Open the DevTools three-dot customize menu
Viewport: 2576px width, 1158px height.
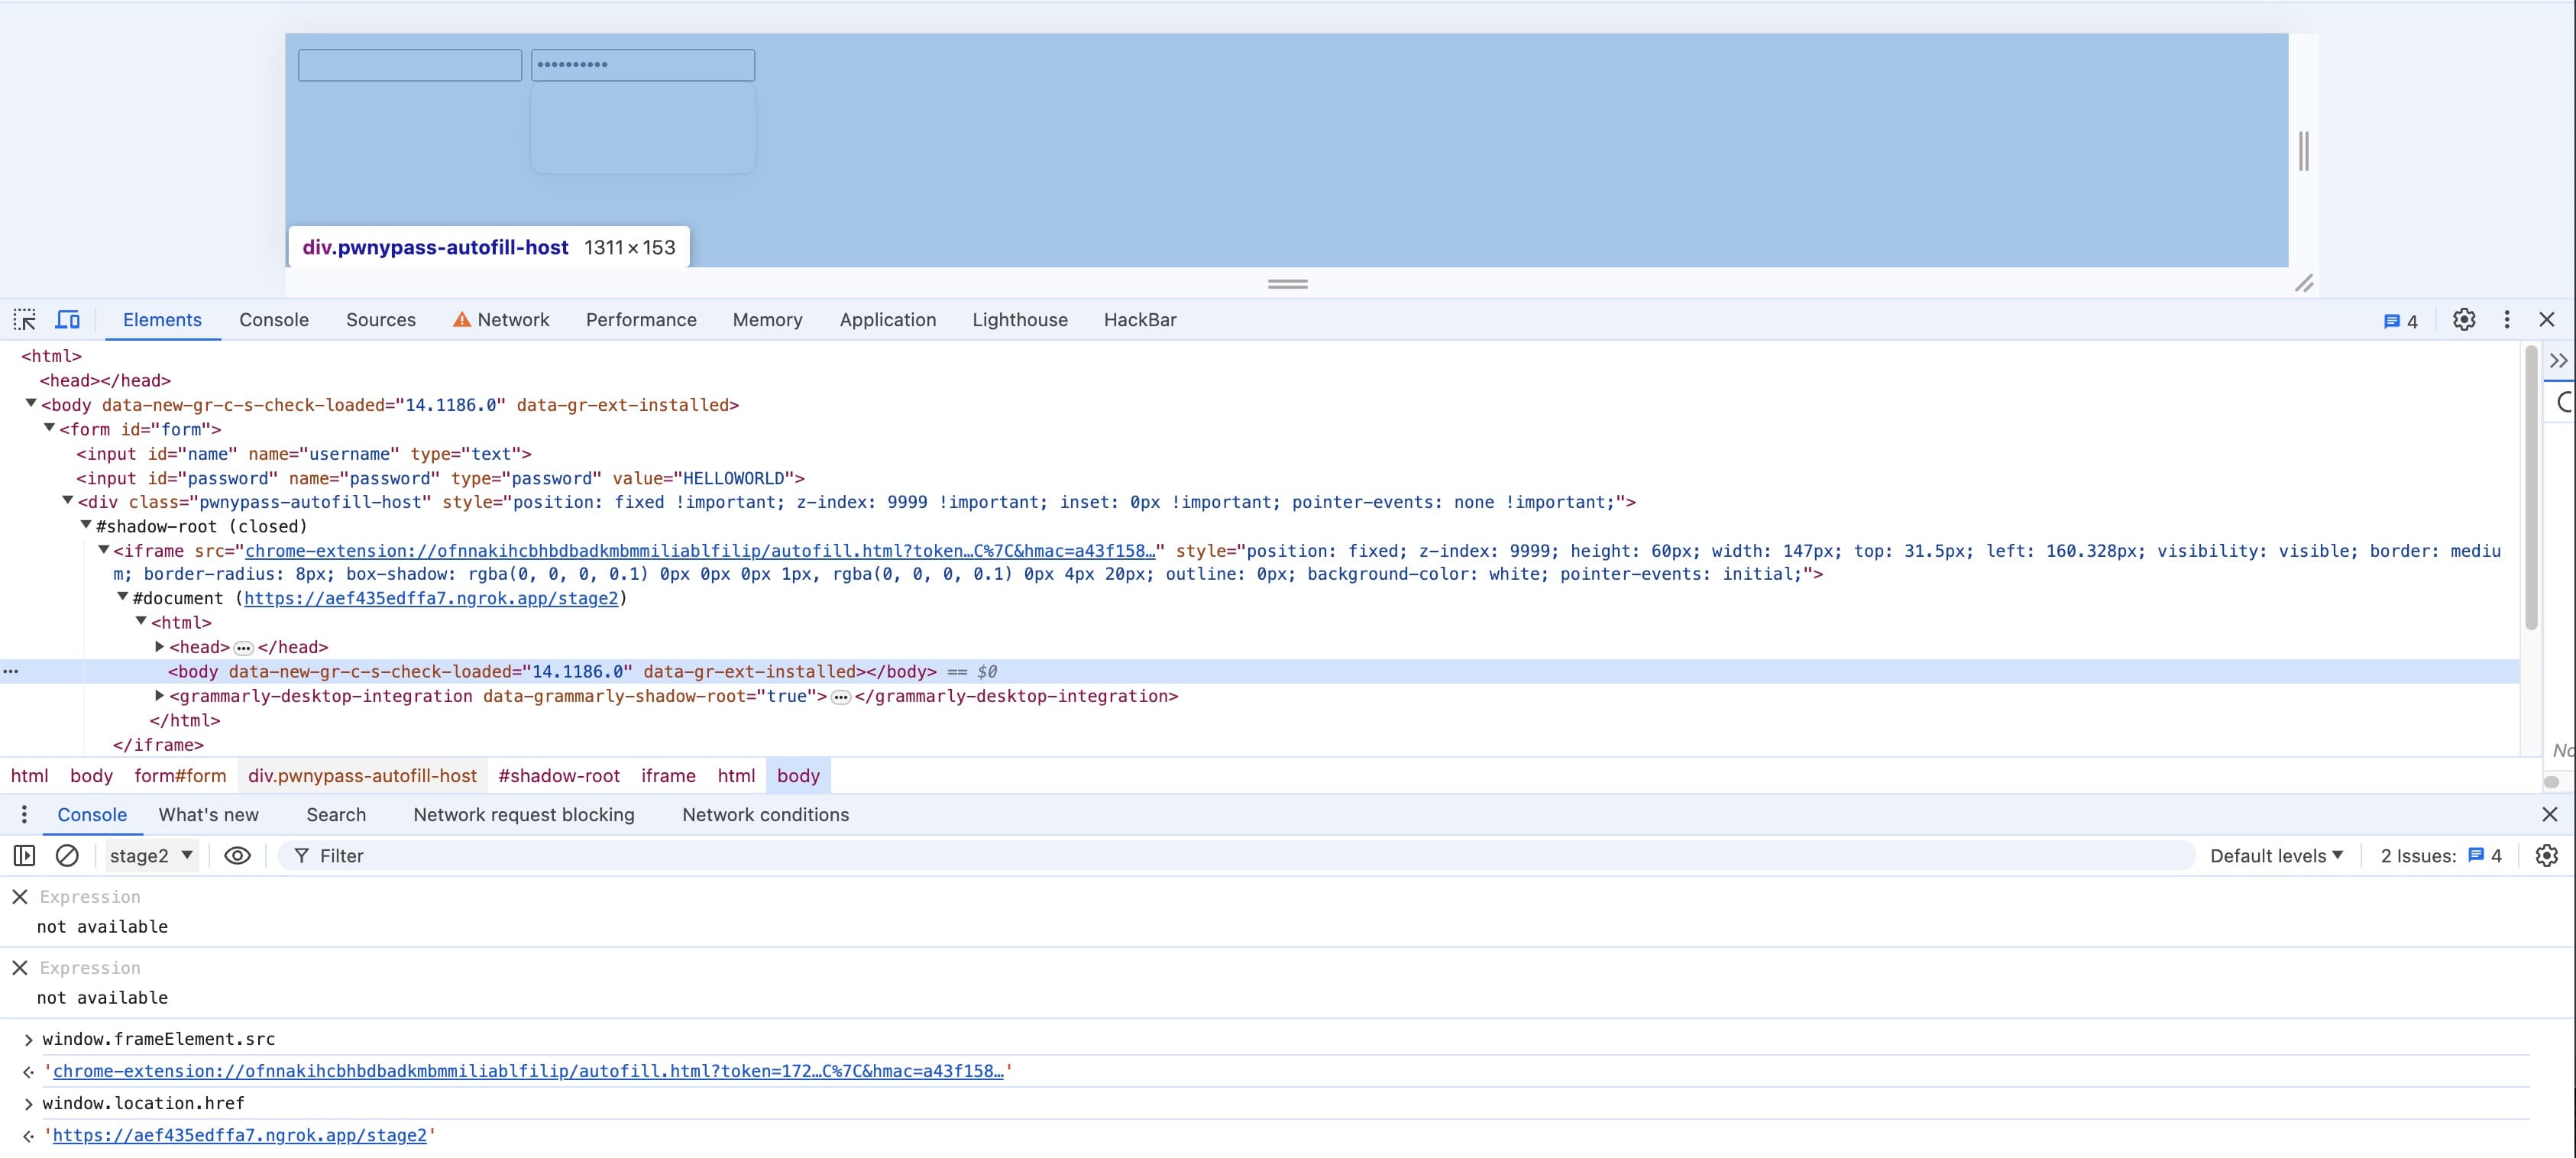[x=2506, y=320]
